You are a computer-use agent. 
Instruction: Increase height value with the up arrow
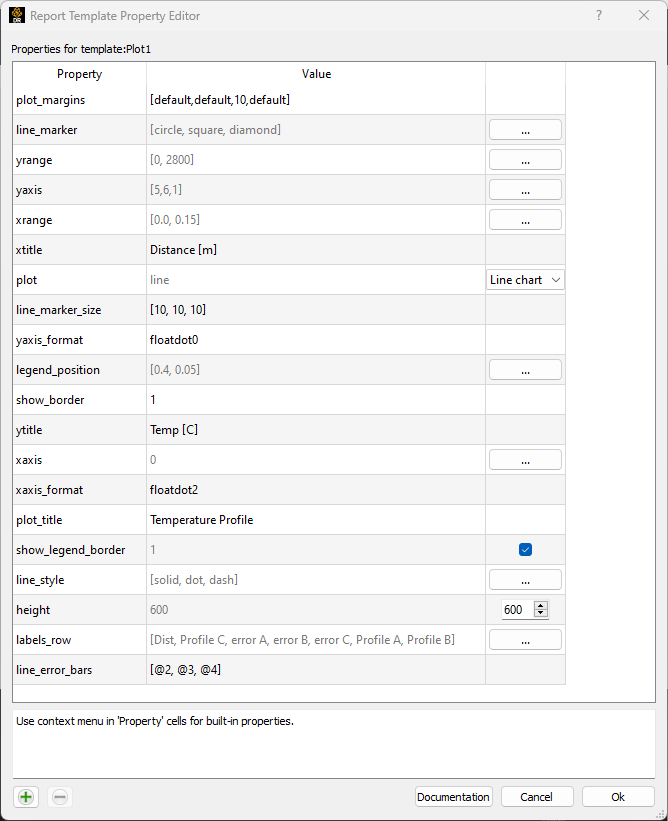tap(541, 605)
